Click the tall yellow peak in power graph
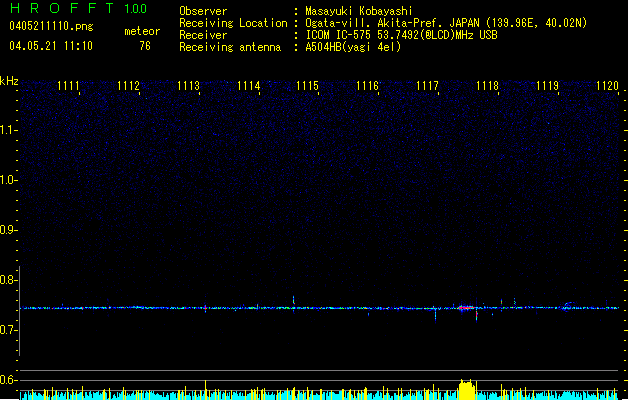The image size is (629, 400). [x=465, y=389]
